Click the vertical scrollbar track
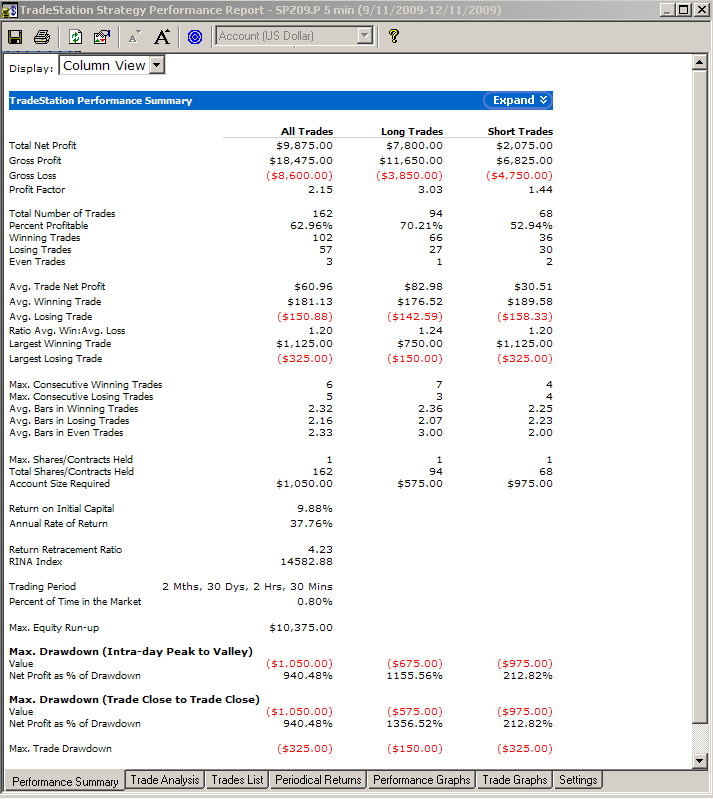 tap(700, 738)
